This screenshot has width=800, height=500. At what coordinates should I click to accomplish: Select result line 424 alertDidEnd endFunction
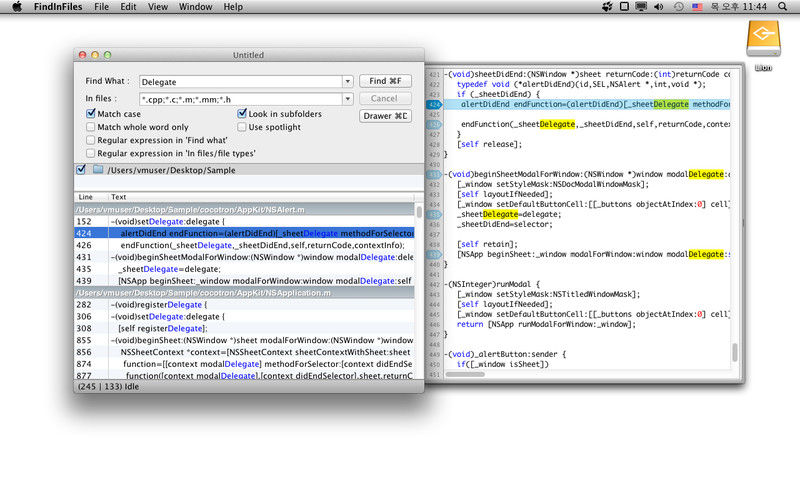[x=244, y=233]
